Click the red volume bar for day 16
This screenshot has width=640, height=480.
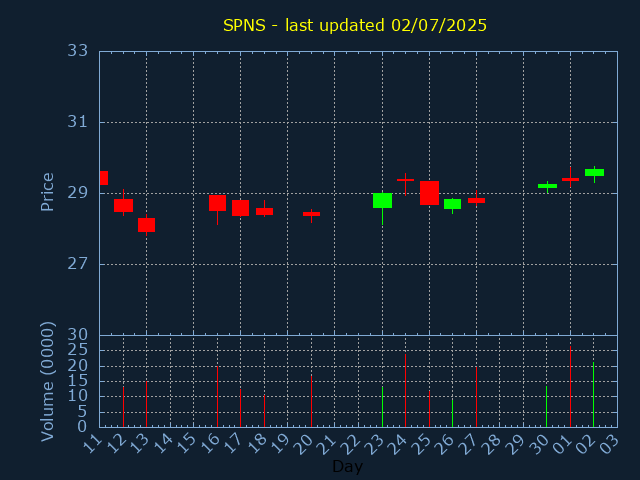tap(218, 397)
